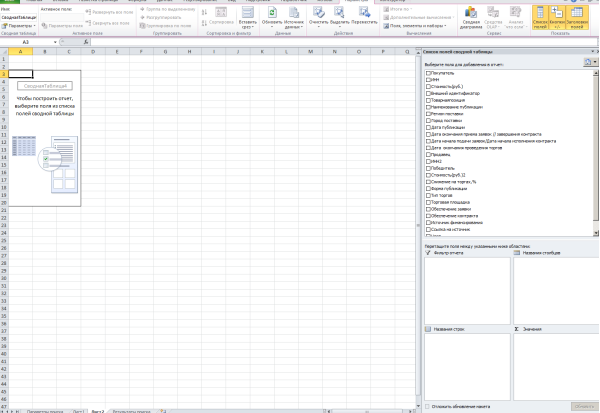This screenshot has width=600, height=413.
Task: Check the ИНН field checkbox
Action: click(x=428, y=80)
